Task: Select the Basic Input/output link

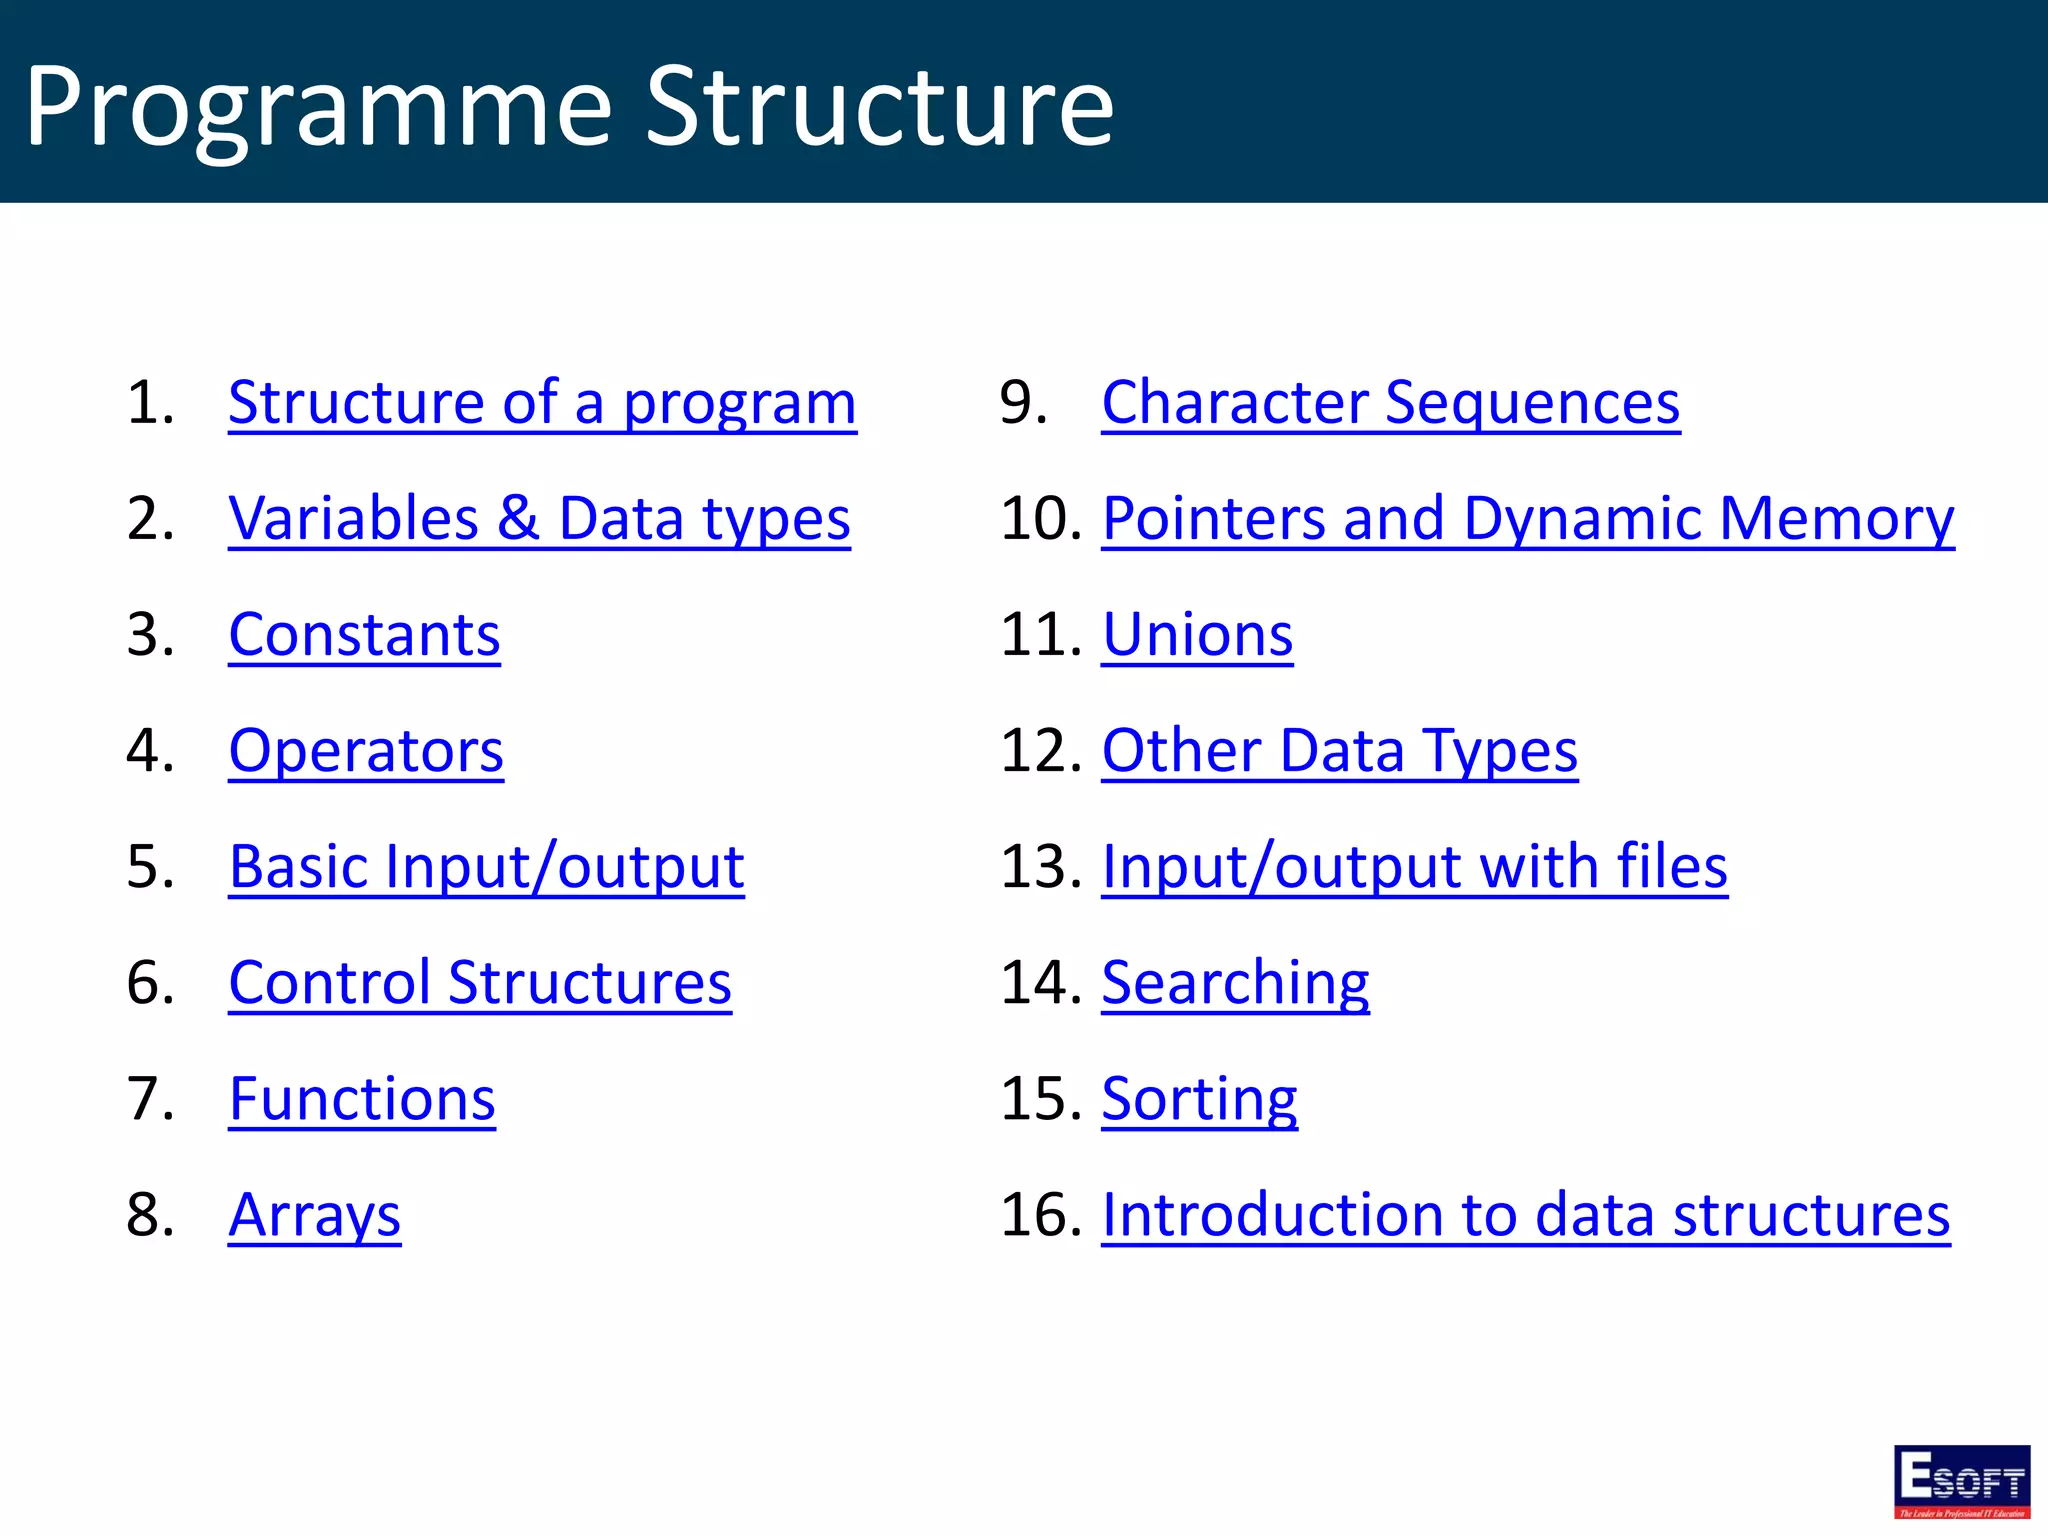Action: 486,867
